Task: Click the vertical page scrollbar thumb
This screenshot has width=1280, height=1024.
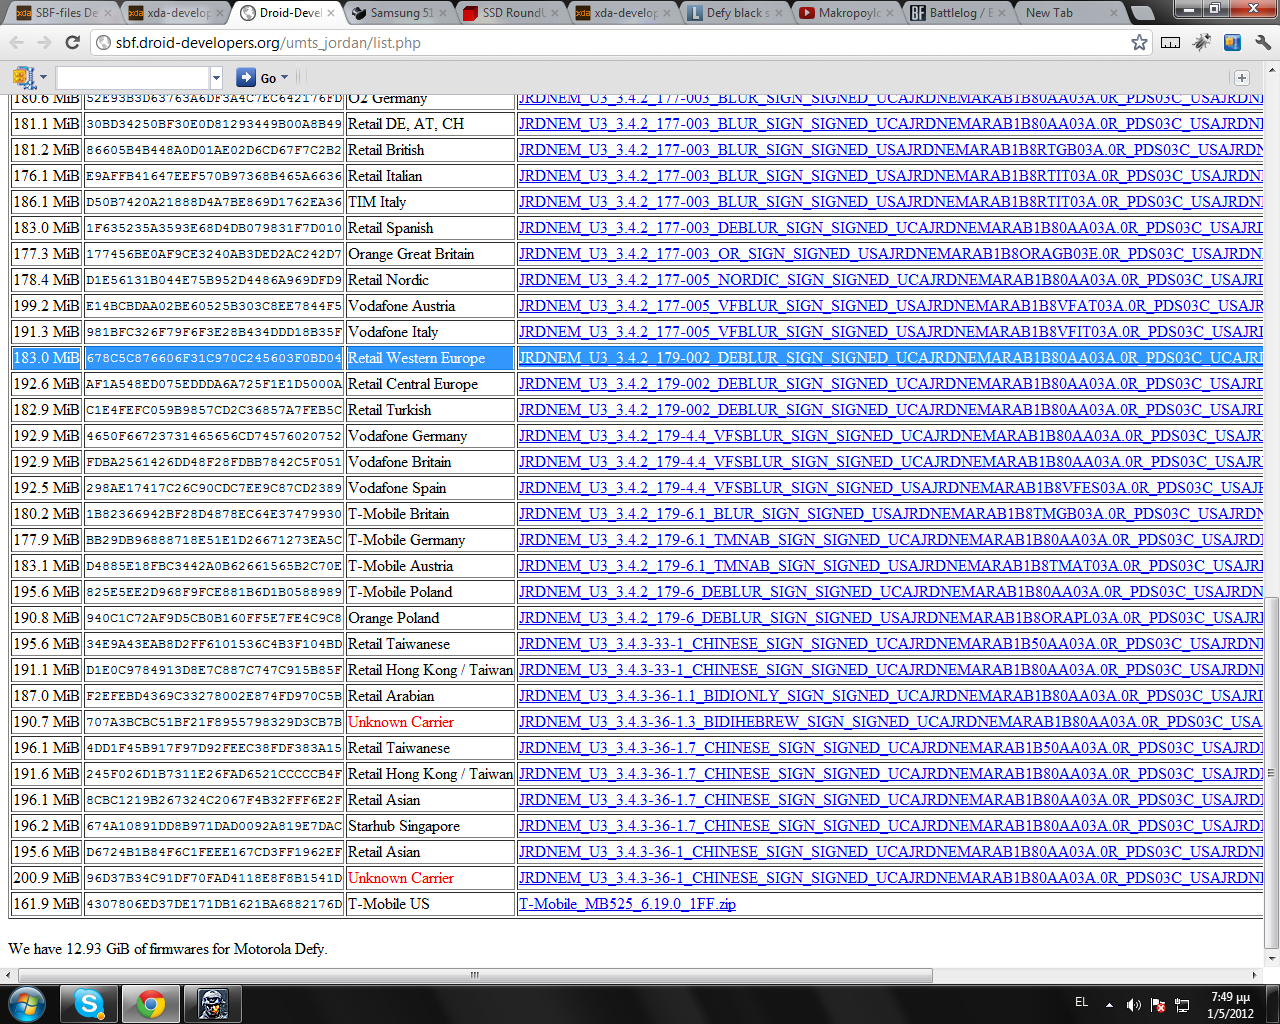Action: (x=1271, y=772)
